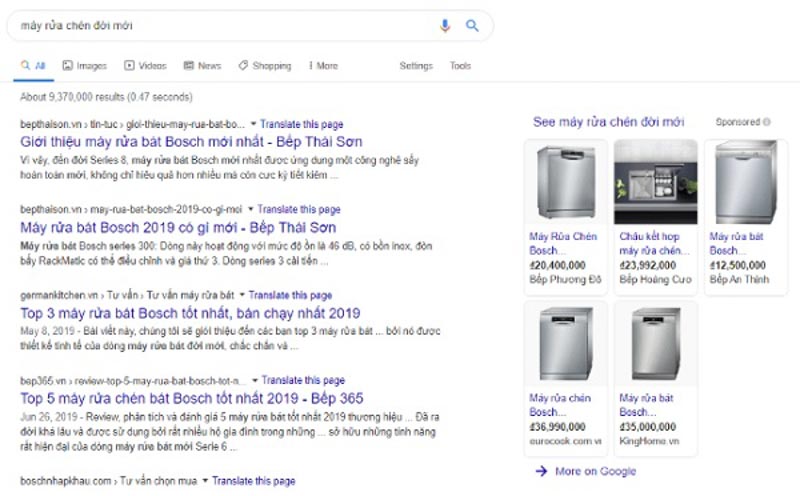Expand the More search options menu
This screenshot has width=800, height=496.
(x=323, y=66)
